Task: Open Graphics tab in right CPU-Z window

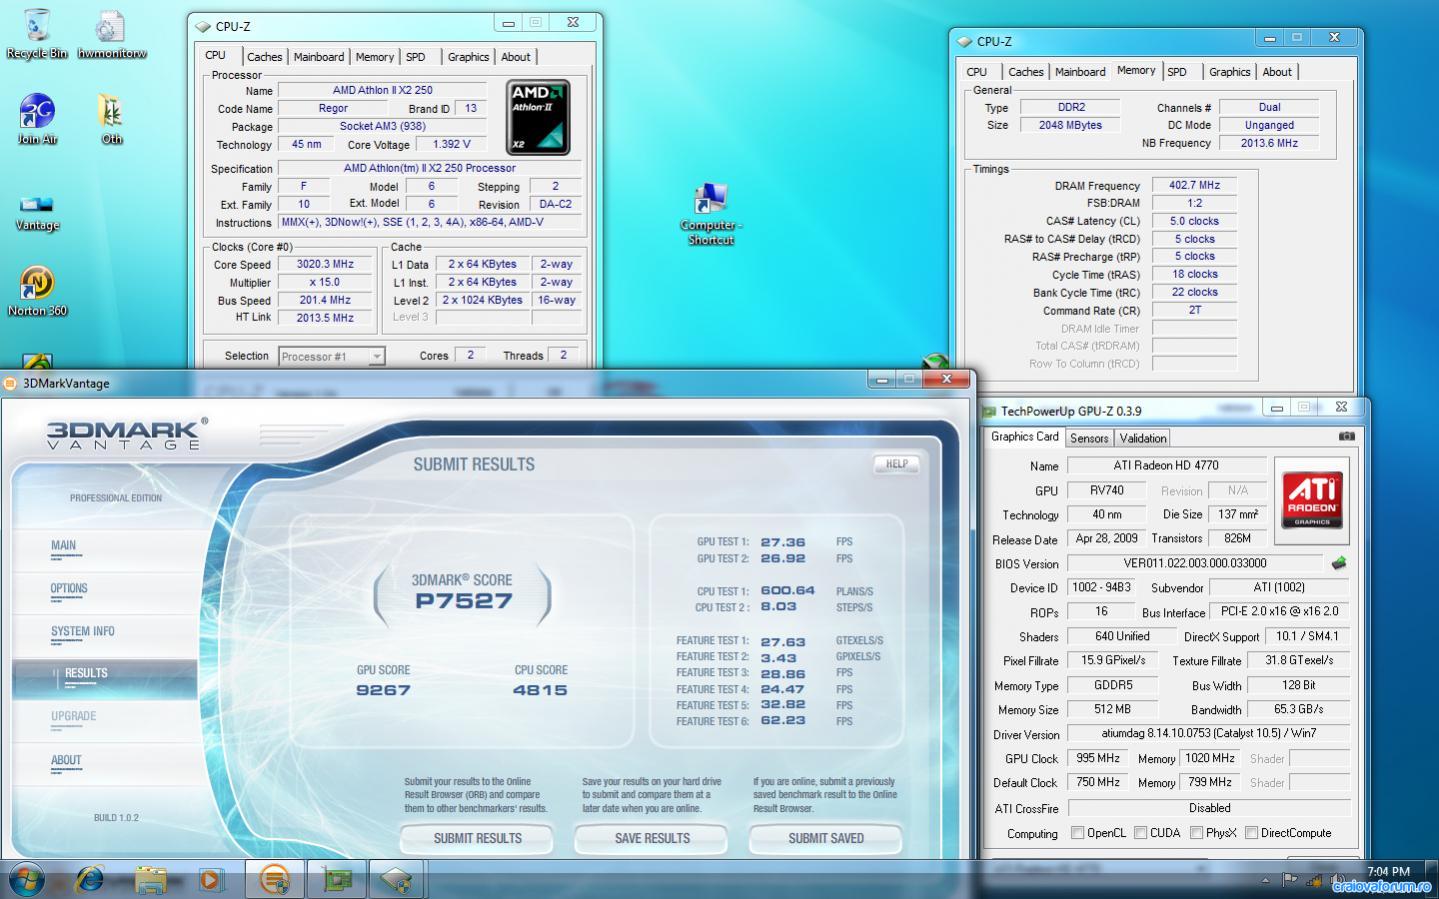Action: pos(1229,72)
